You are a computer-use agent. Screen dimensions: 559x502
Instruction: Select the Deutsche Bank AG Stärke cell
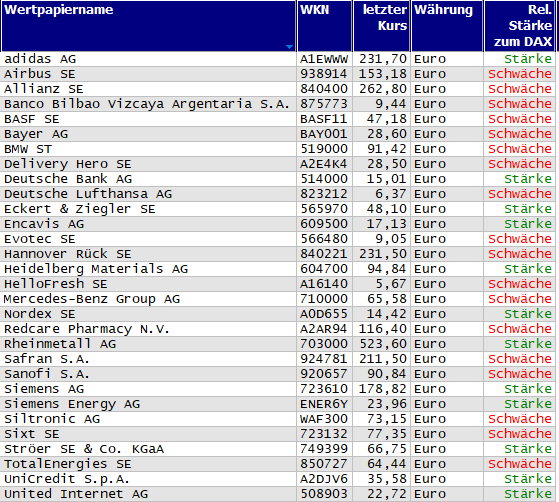click(x=528, y=179)
